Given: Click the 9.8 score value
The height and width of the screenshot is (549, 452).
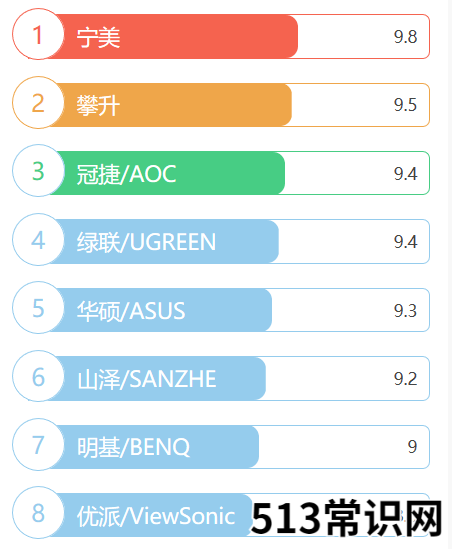Looking at the screenshot, I should point(405,36).
